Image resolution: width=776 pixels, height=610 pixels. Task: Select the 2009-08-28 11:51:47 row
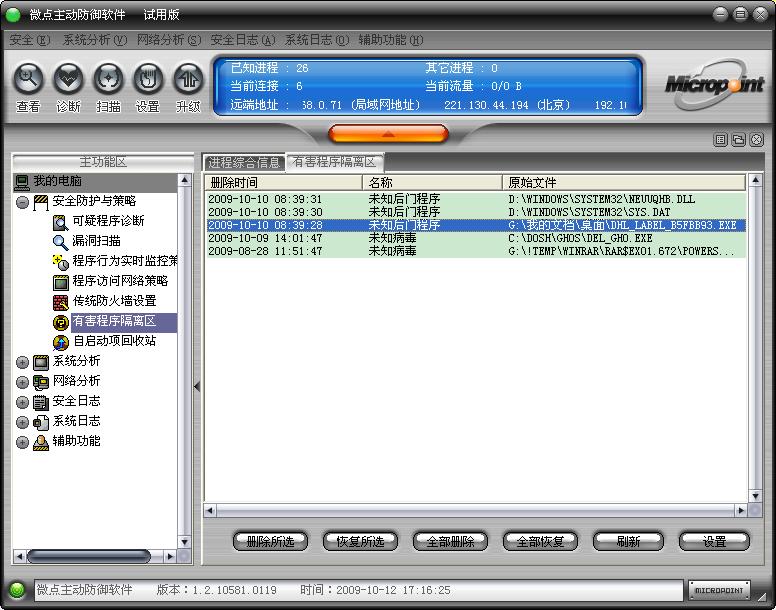[476, 251]
